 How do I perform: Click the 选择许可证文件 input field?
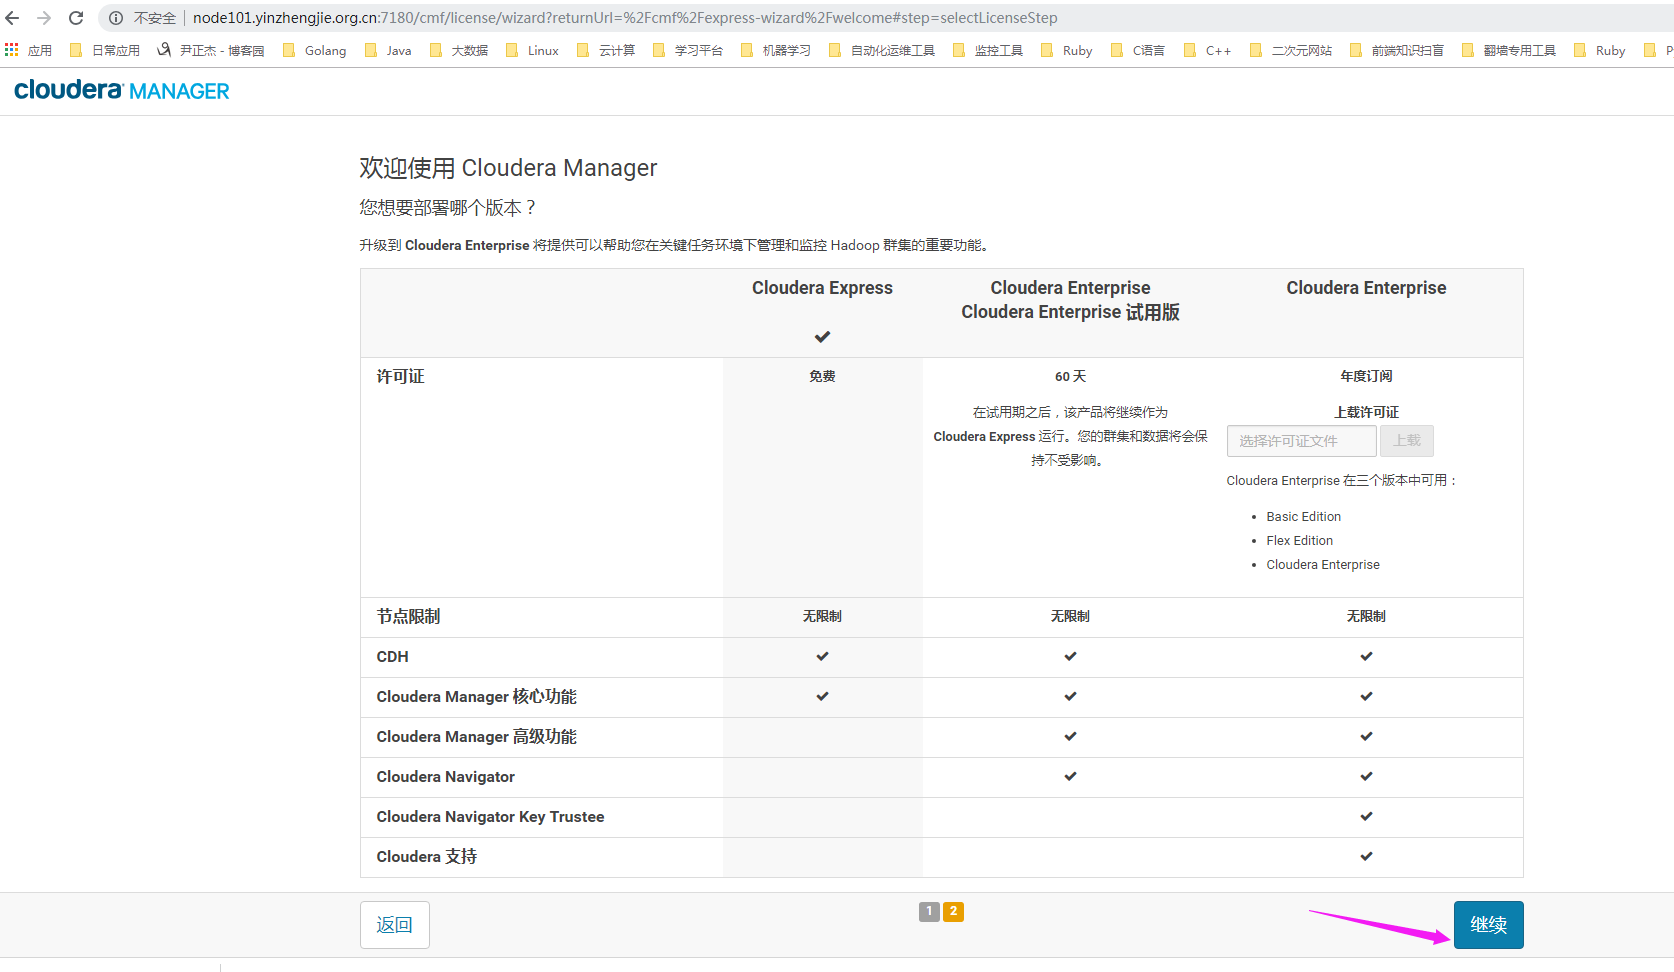pyautogui.click(x=1301, y=441)
